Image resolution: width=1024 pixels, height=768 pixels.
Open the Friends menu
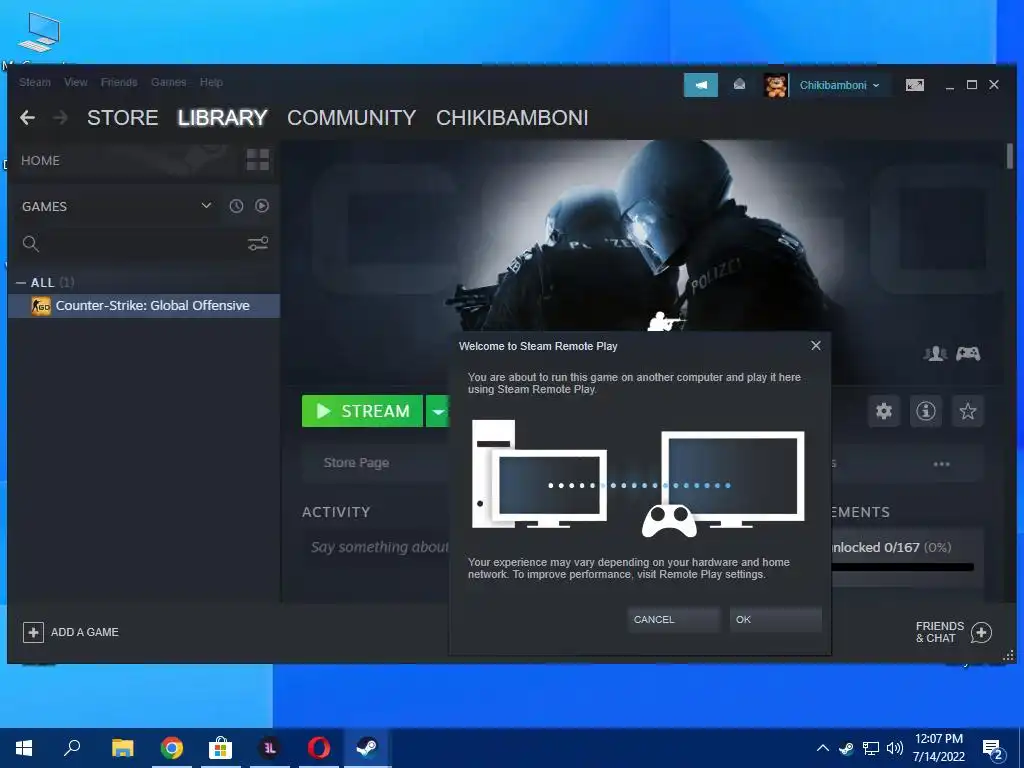click(119, 82)
